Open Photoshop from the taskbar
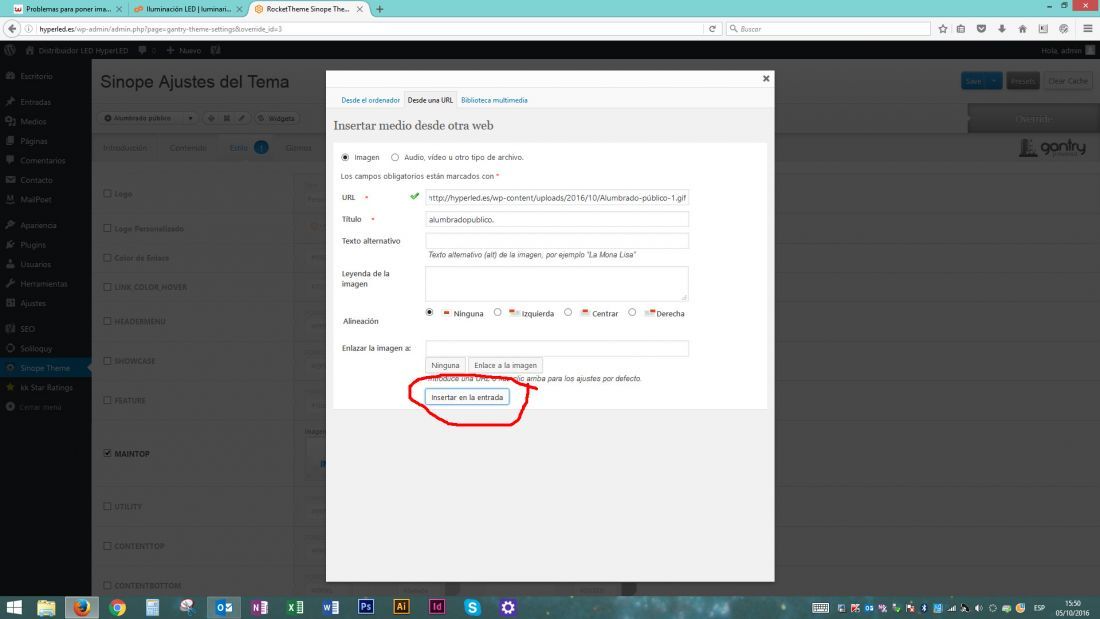This screenshot has height=619, width=1100. [365, 607]
